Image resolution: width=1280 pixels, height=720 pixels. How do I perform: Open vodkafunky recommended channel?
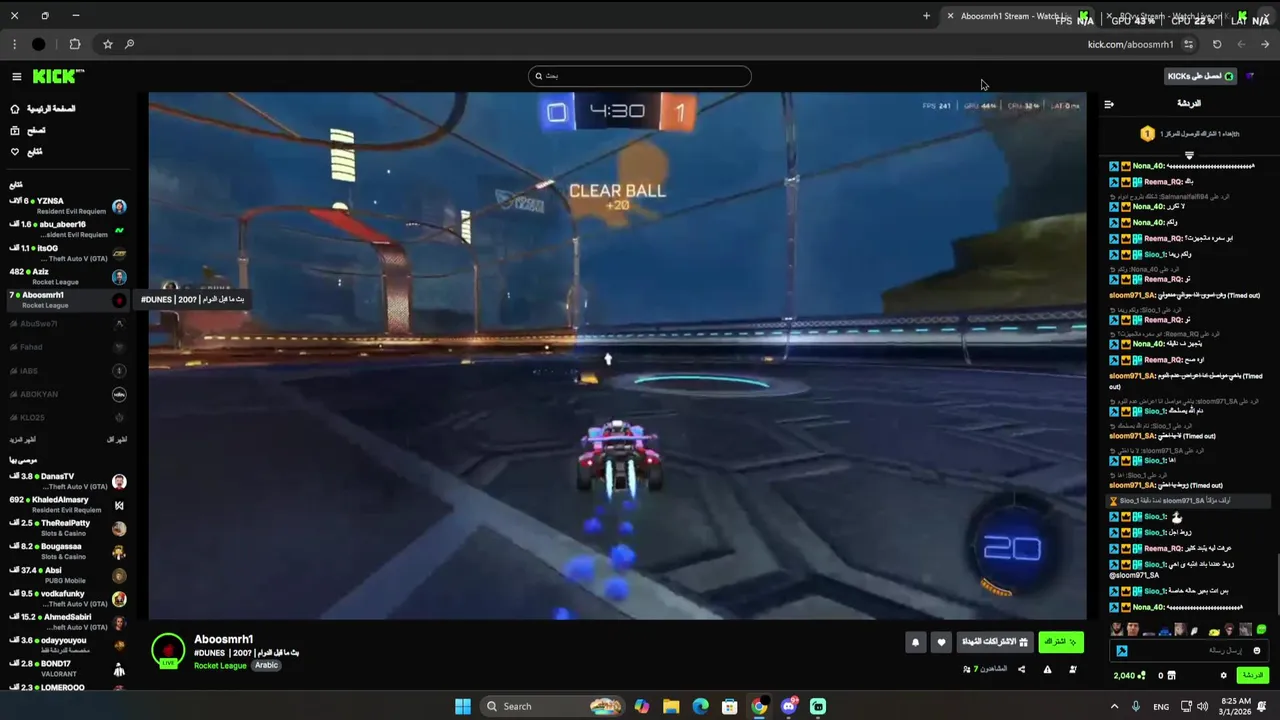click(x=68, y=598)
